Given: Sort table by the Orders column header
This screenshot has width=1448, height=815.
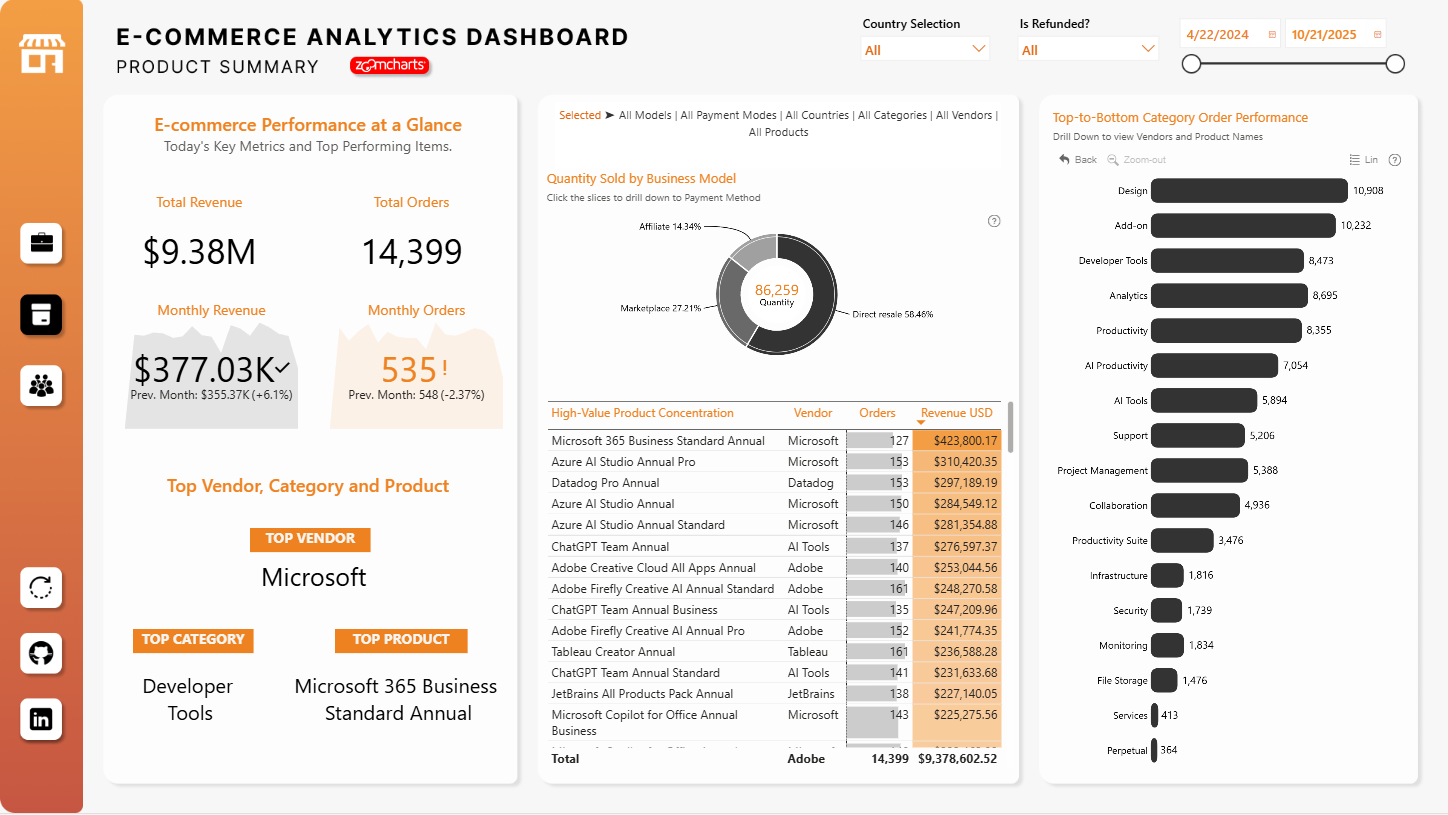Looking at the screenshot, I should coord(877,413).
